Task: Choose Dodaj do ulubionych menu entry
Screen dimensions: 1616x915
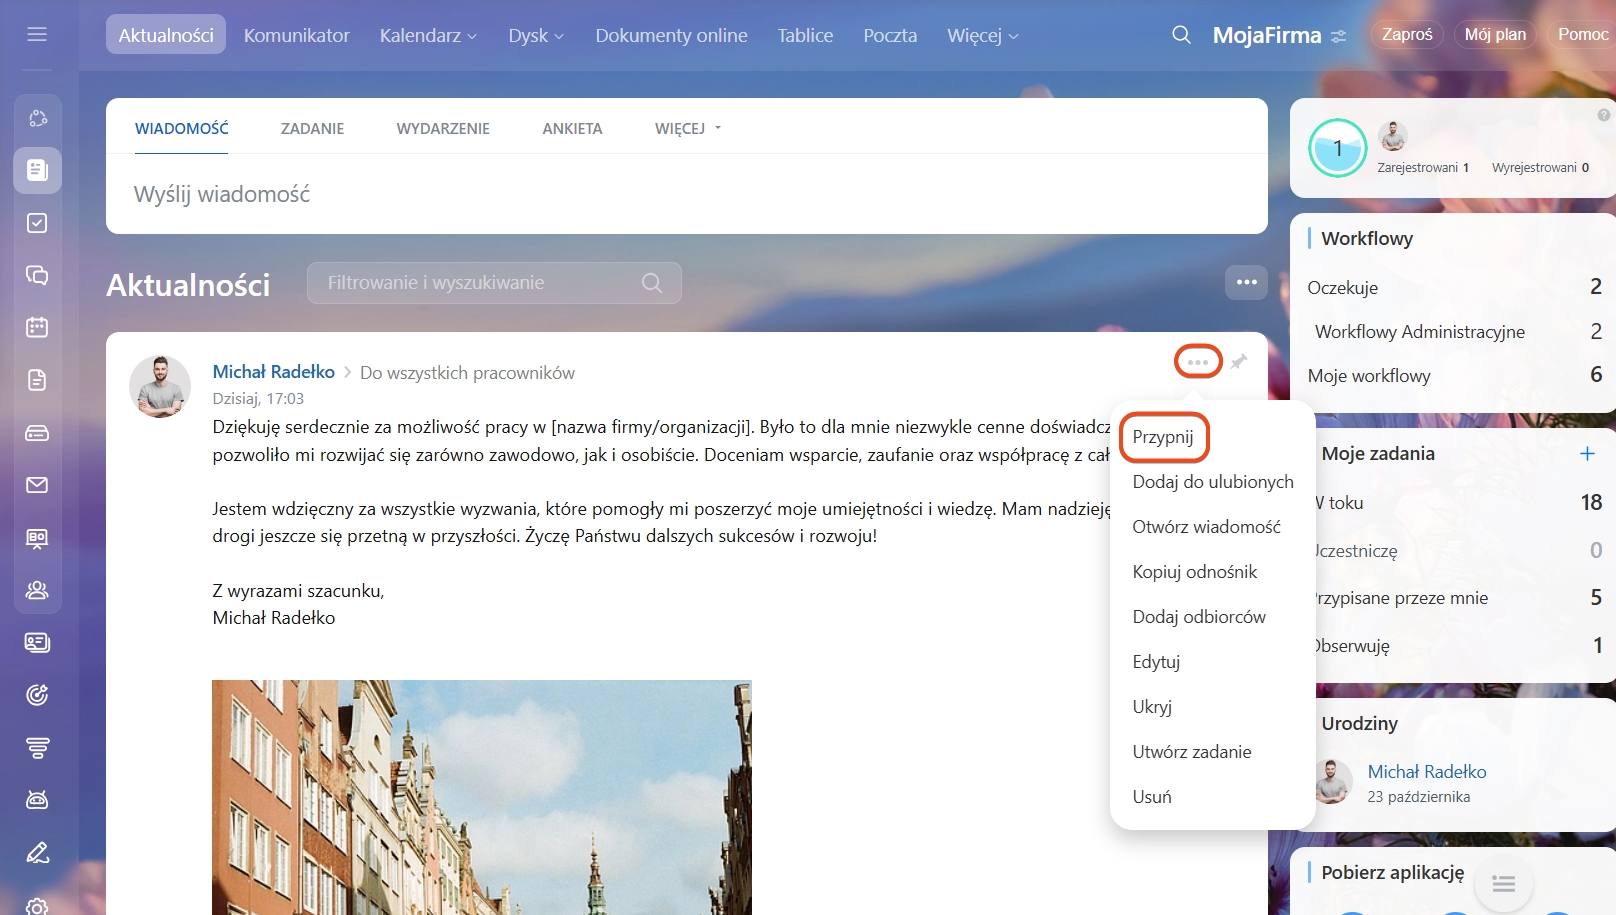Action: click(1213, 482)
